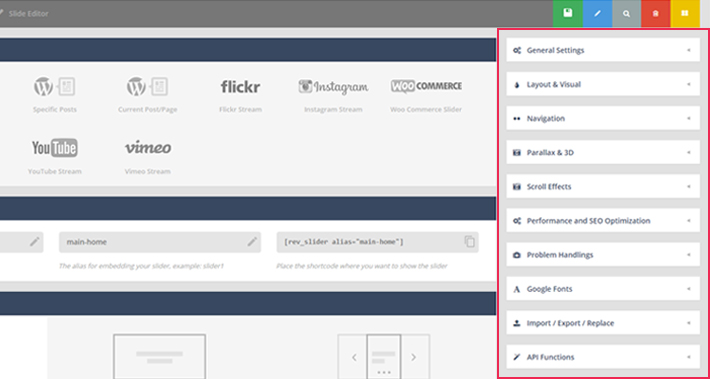Select the single slide layout thumbnail
Image resolution: width=710 pixels, height=379 pixels.
tap(159, 356)
